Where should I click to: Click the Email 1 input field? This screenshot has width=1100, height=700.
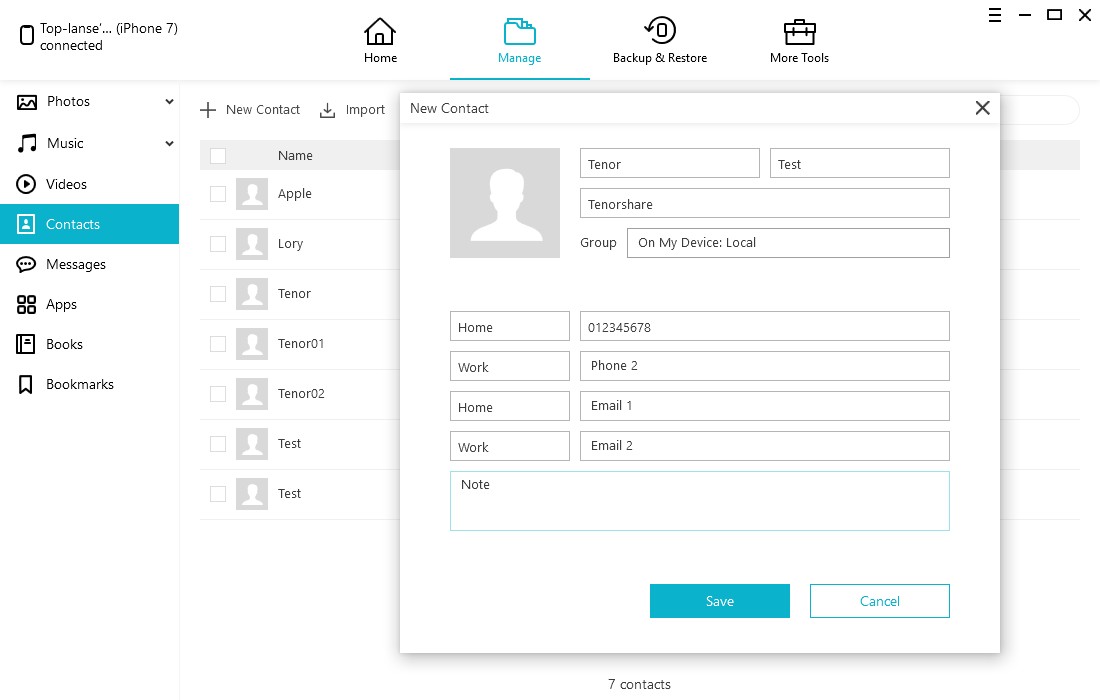point(765,406)
